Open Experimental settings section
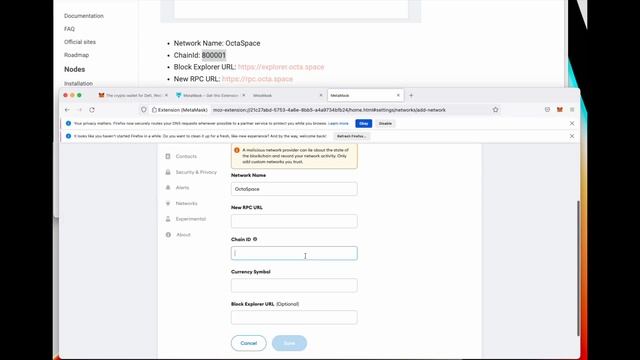Viewport: 640px width, 360px height. [191, 219]
